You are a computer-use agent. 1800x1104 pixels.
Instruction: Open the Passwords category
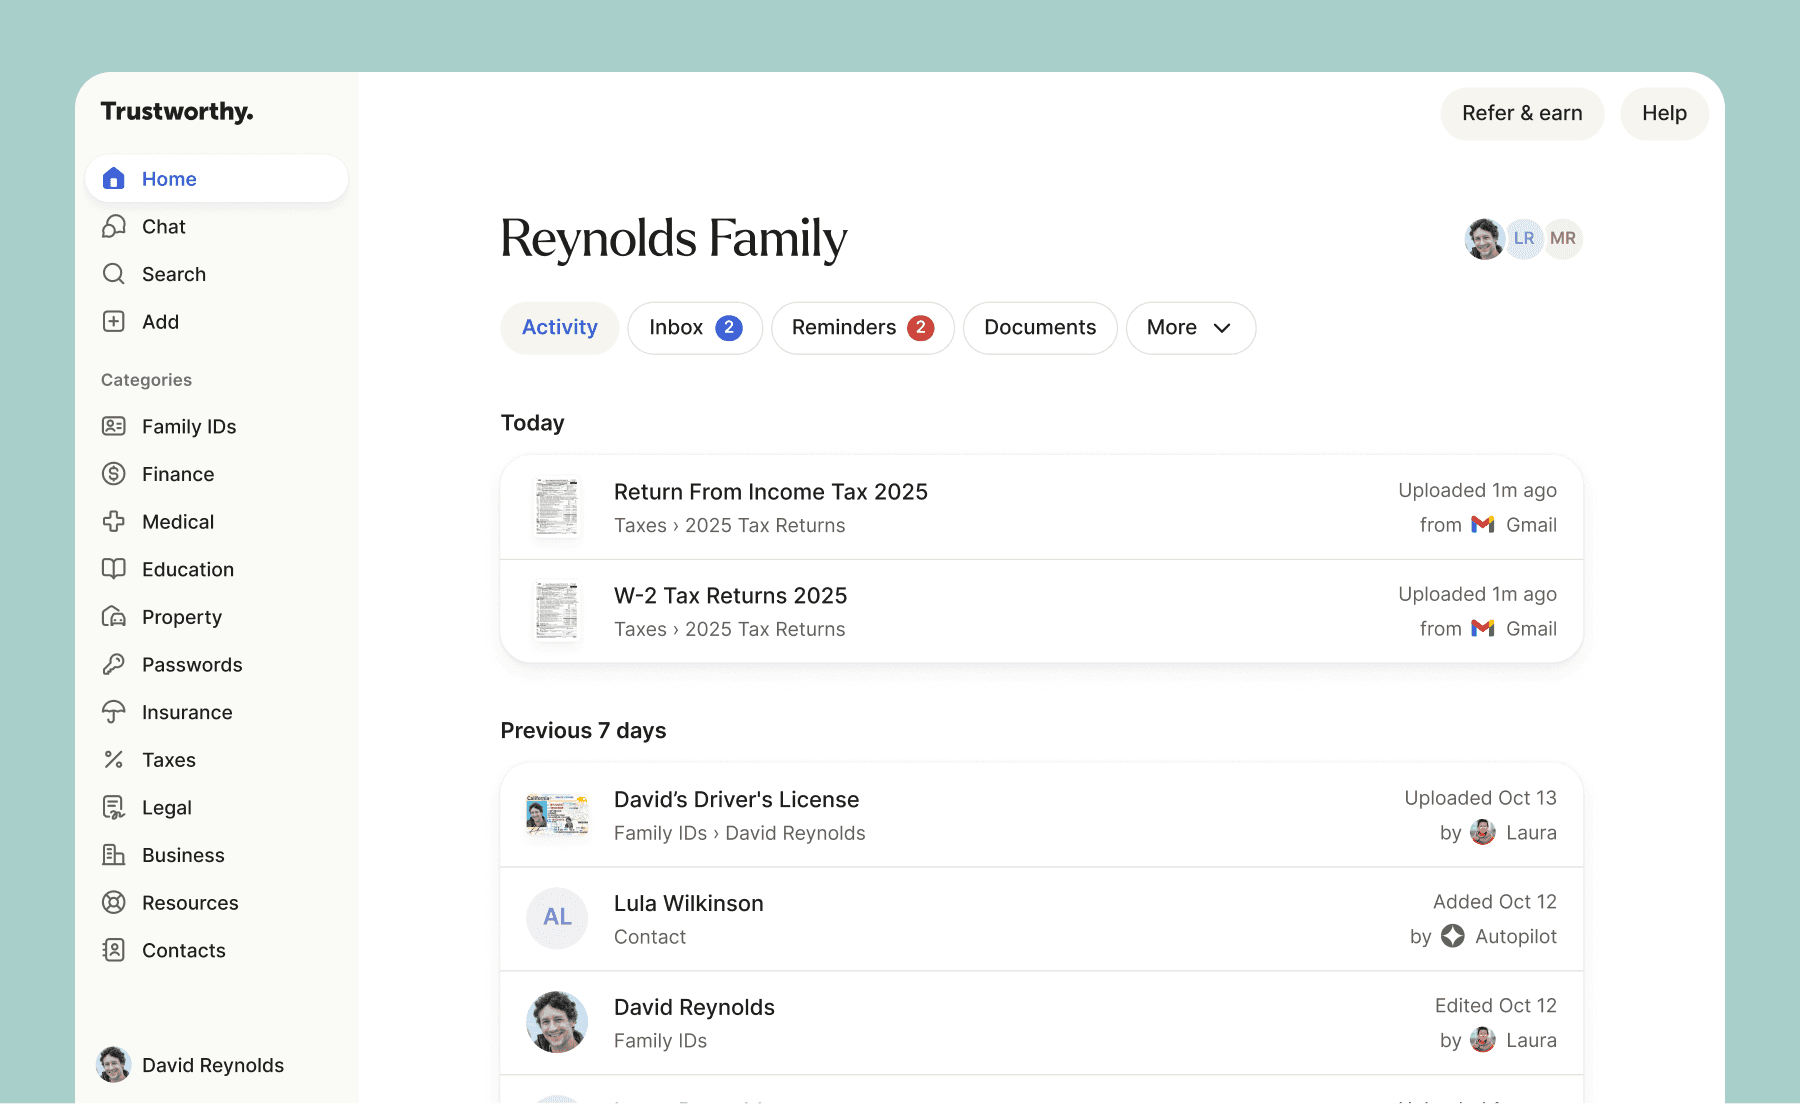(x=191, y=664)
